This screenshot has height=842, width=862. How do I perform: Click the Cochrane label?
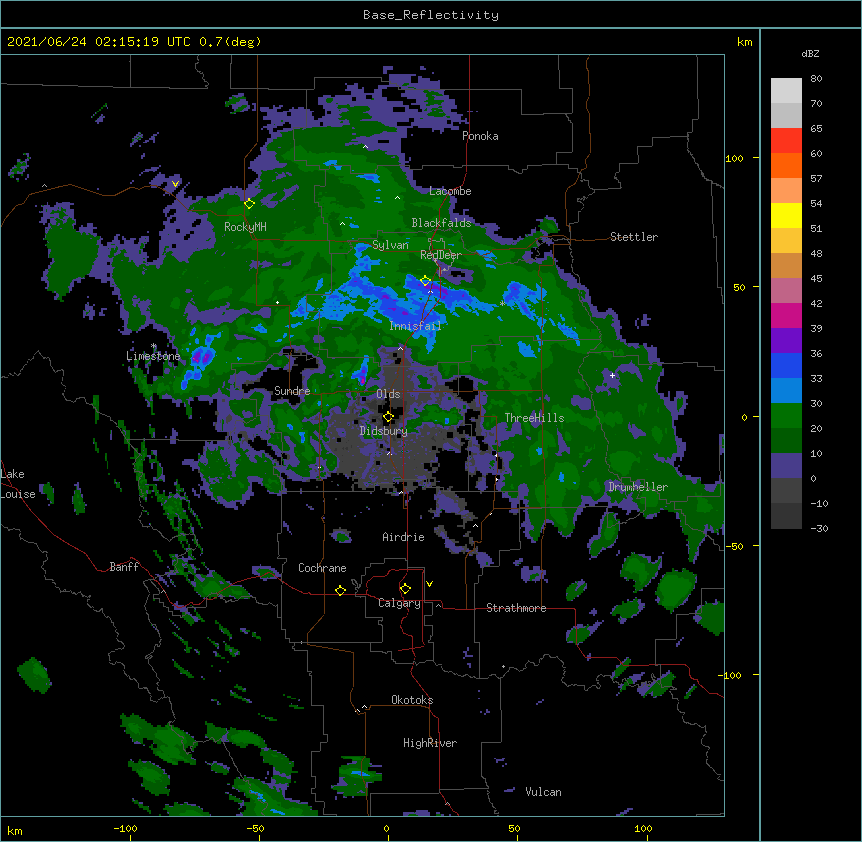pyautogui.click(x=322, y=568)
